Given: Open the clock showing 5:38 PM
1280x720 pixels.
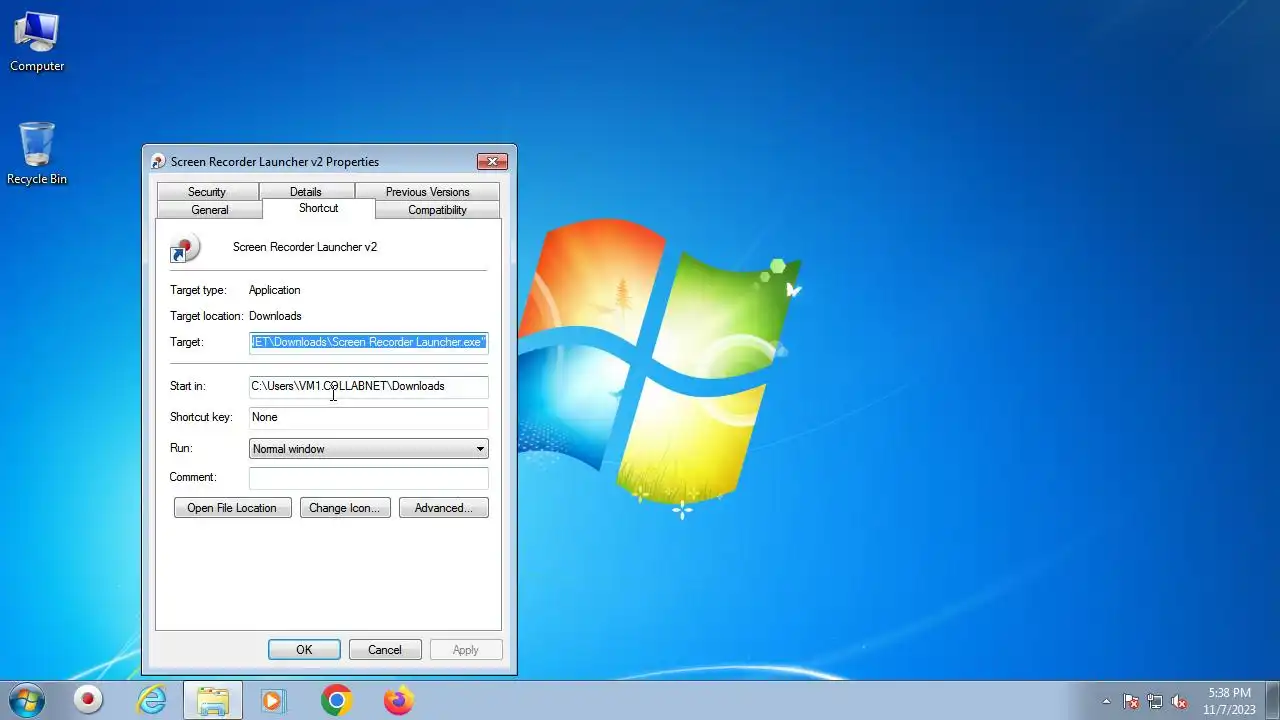Looking at the screenshot, I should (x=1229, y=701).
